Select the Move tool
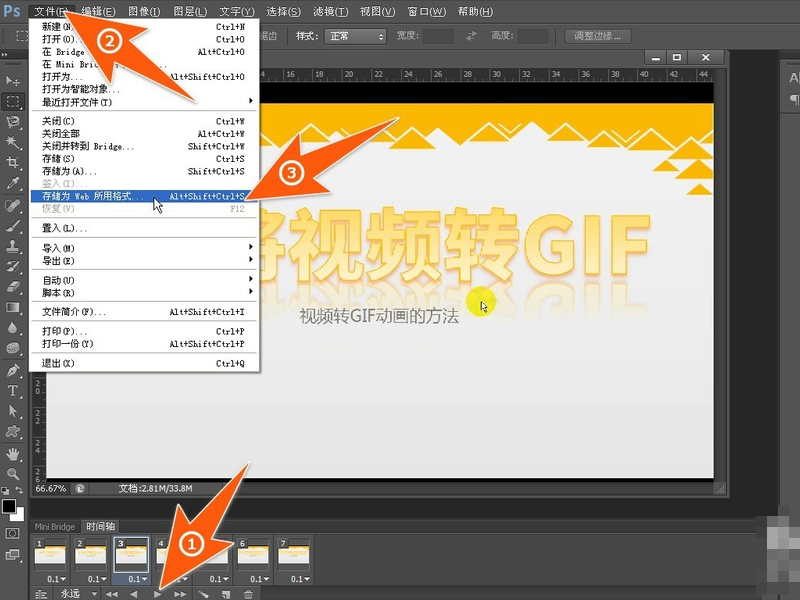Viewport: 800px width, 600px height. [13, 81]
